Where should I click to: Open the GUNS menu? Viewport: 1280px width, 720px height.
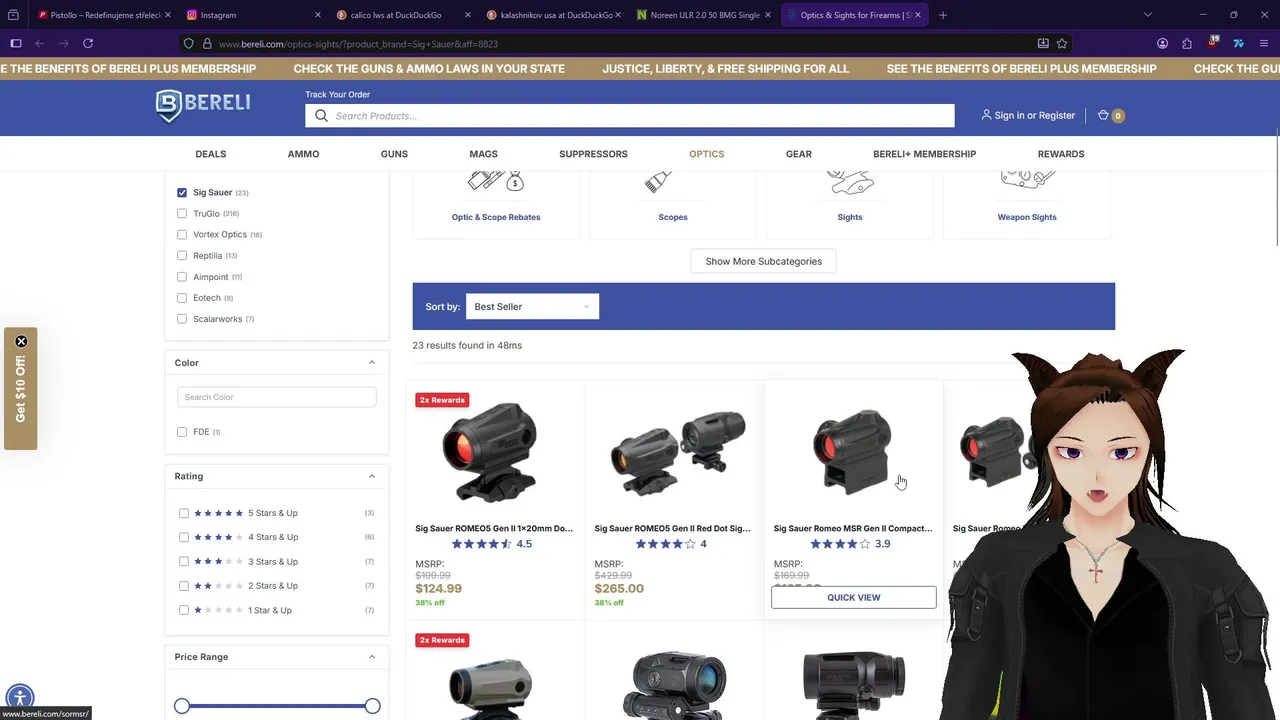point(394,154)
